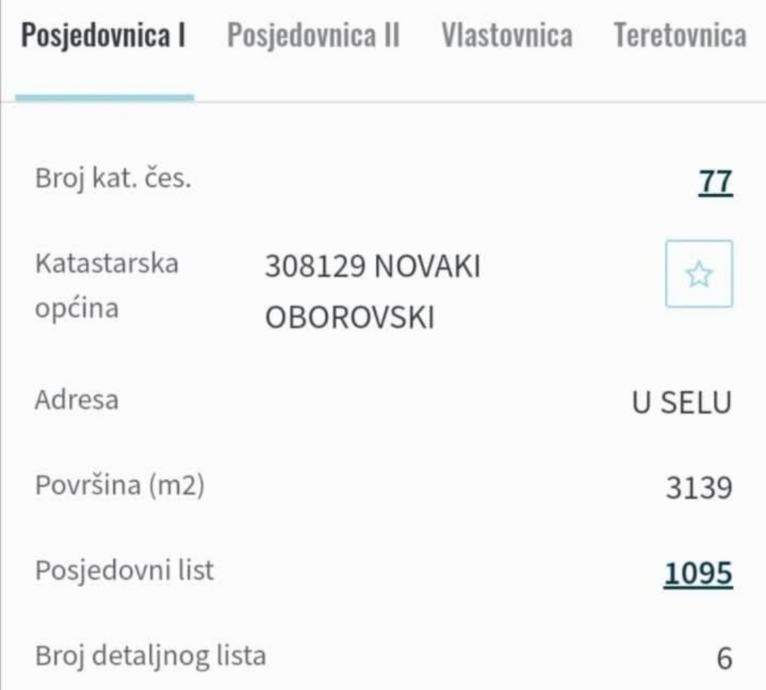The image size is (766, 690).
Task: Select the 308129 NOVAKI municipality code text
Action: tap(373, 266)
